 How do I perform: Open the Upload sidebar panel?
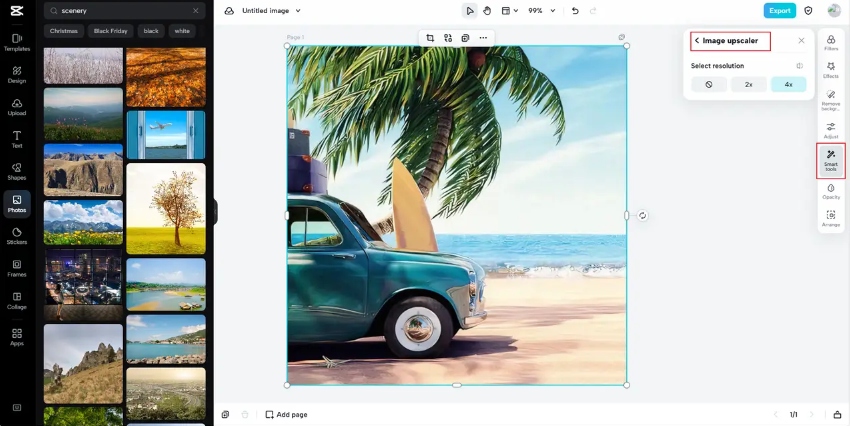(17, 107)
